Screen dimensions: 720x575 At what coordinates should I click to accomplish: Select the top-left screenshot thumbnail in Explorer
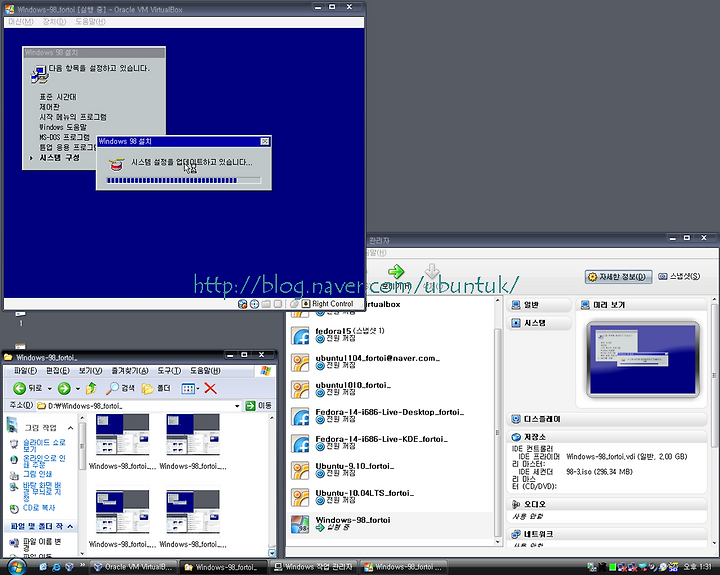pyautogui.click(x=122, y=434)
